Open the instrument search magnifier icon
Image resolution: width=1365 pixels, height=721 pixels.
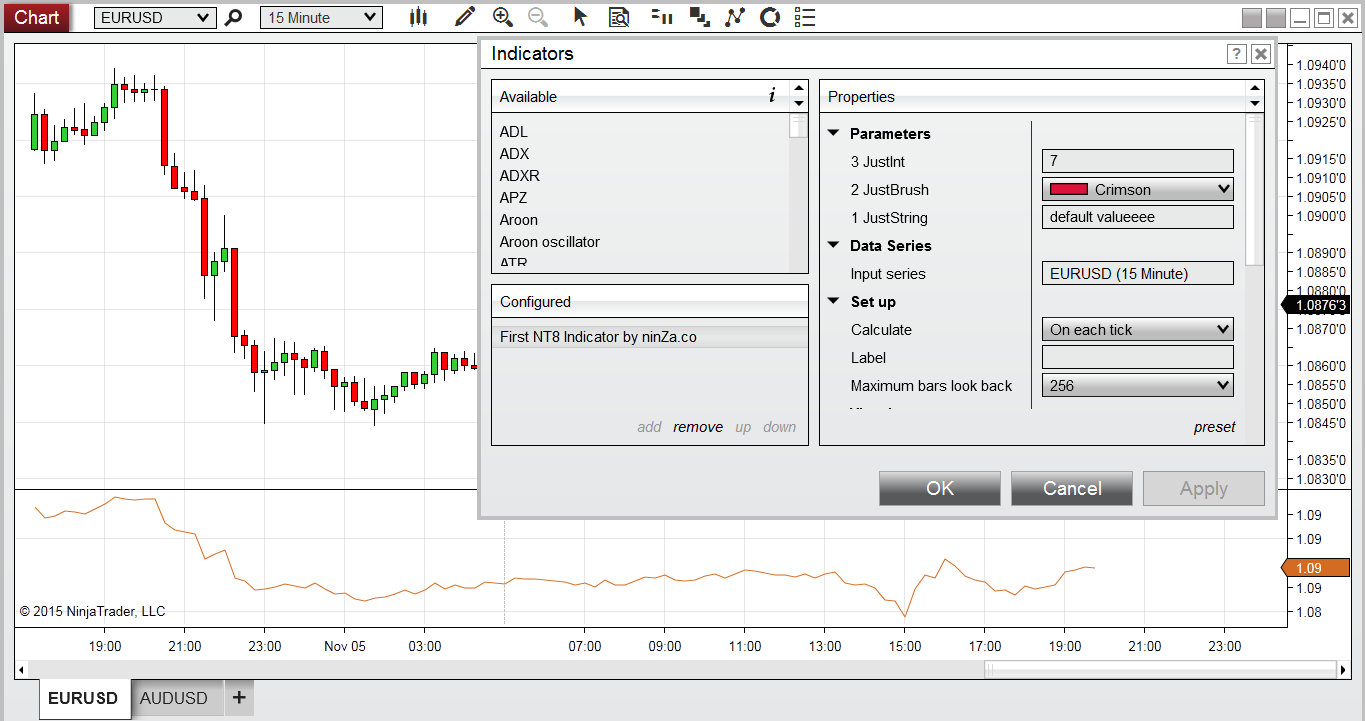(x=233, y=17)
